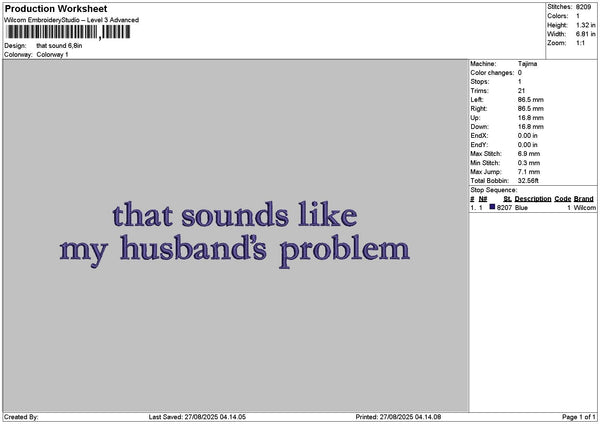Click the Production Worksheet heading
600x424 pixels.
pyautogui.click(x=56, y=8)
